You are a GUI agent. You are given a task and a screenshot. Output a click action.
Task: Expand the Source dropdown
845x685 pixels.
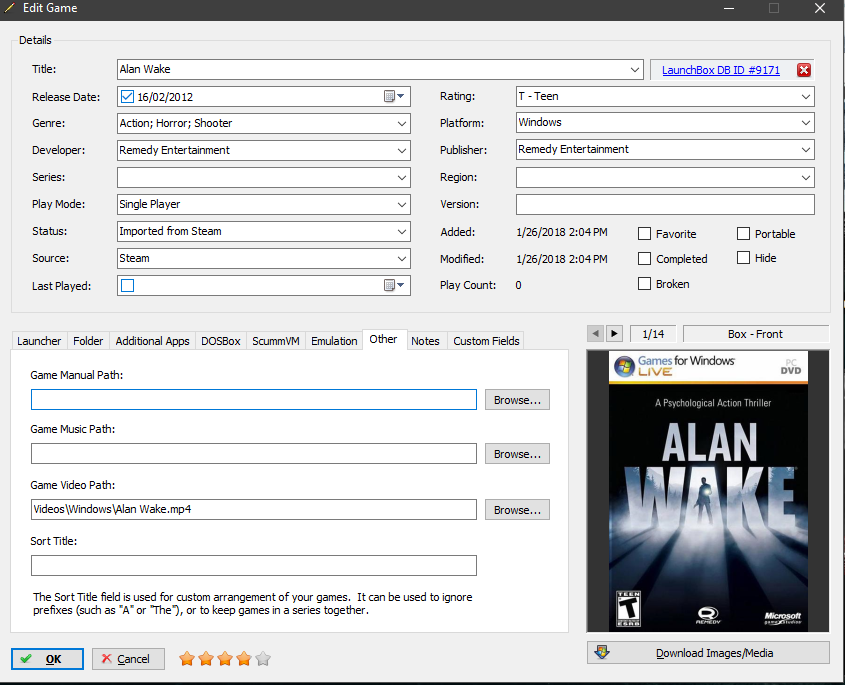pyautogui.click(x=401, y=258)
